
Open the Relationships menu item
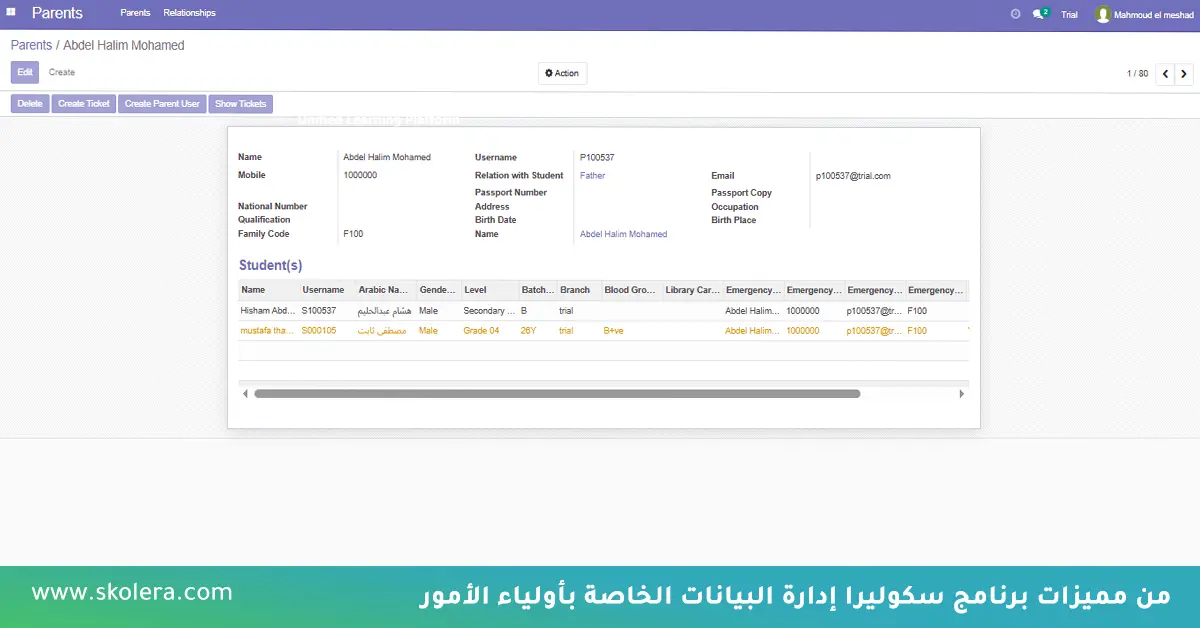click(x=189, y=13)
